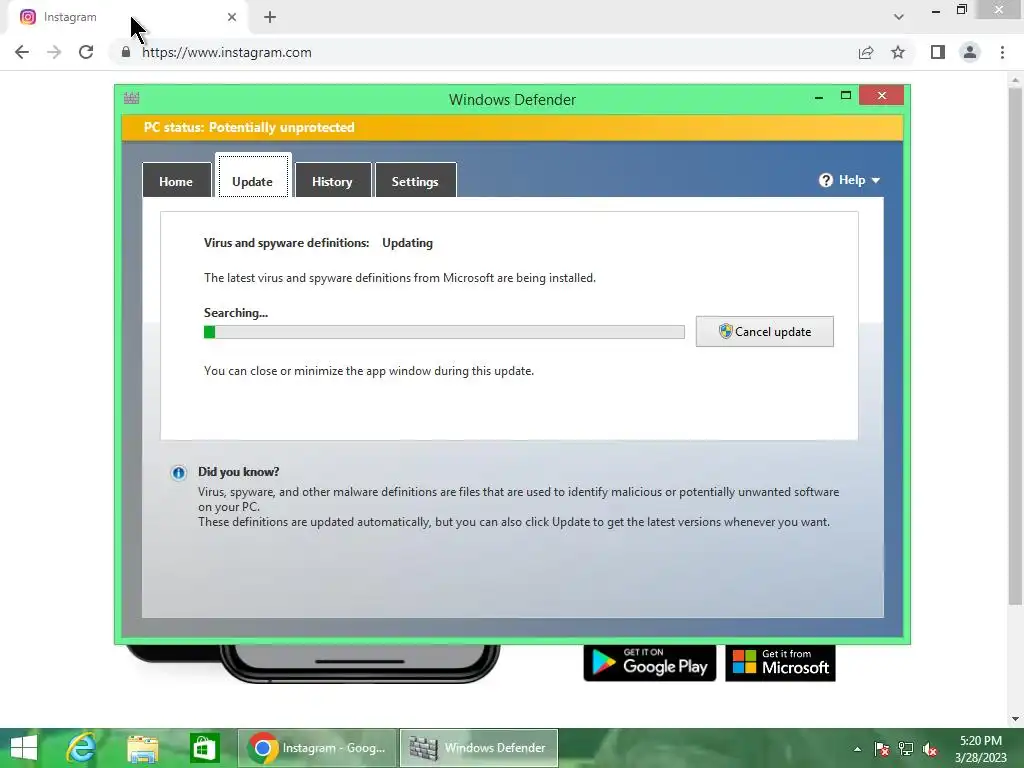Bookmark this page with the star

[898, 52]
